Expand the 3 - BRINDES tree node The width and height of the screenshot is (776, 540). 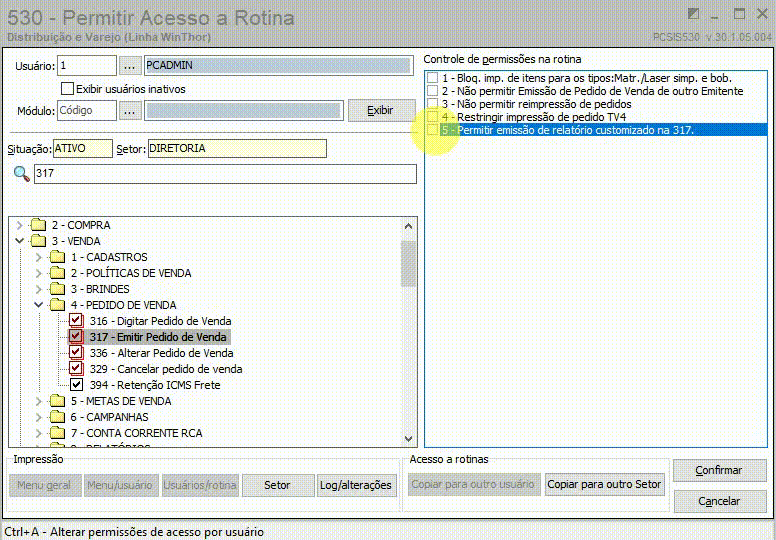39,290
